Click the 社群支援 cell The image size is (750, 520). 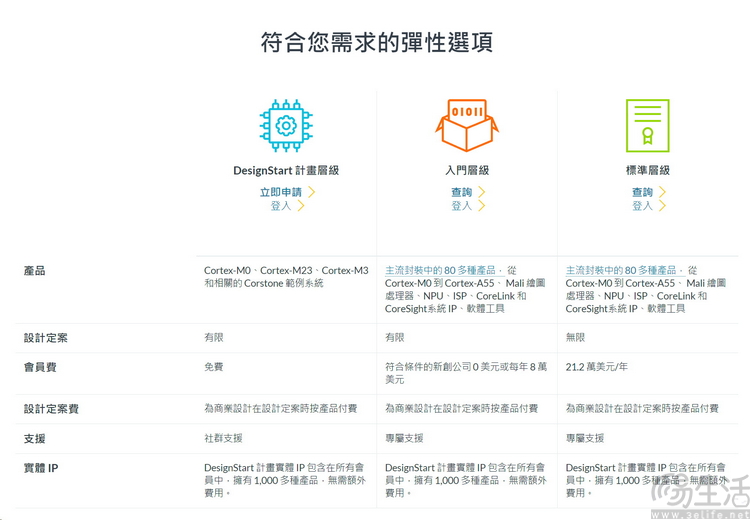tap(223, 438)
